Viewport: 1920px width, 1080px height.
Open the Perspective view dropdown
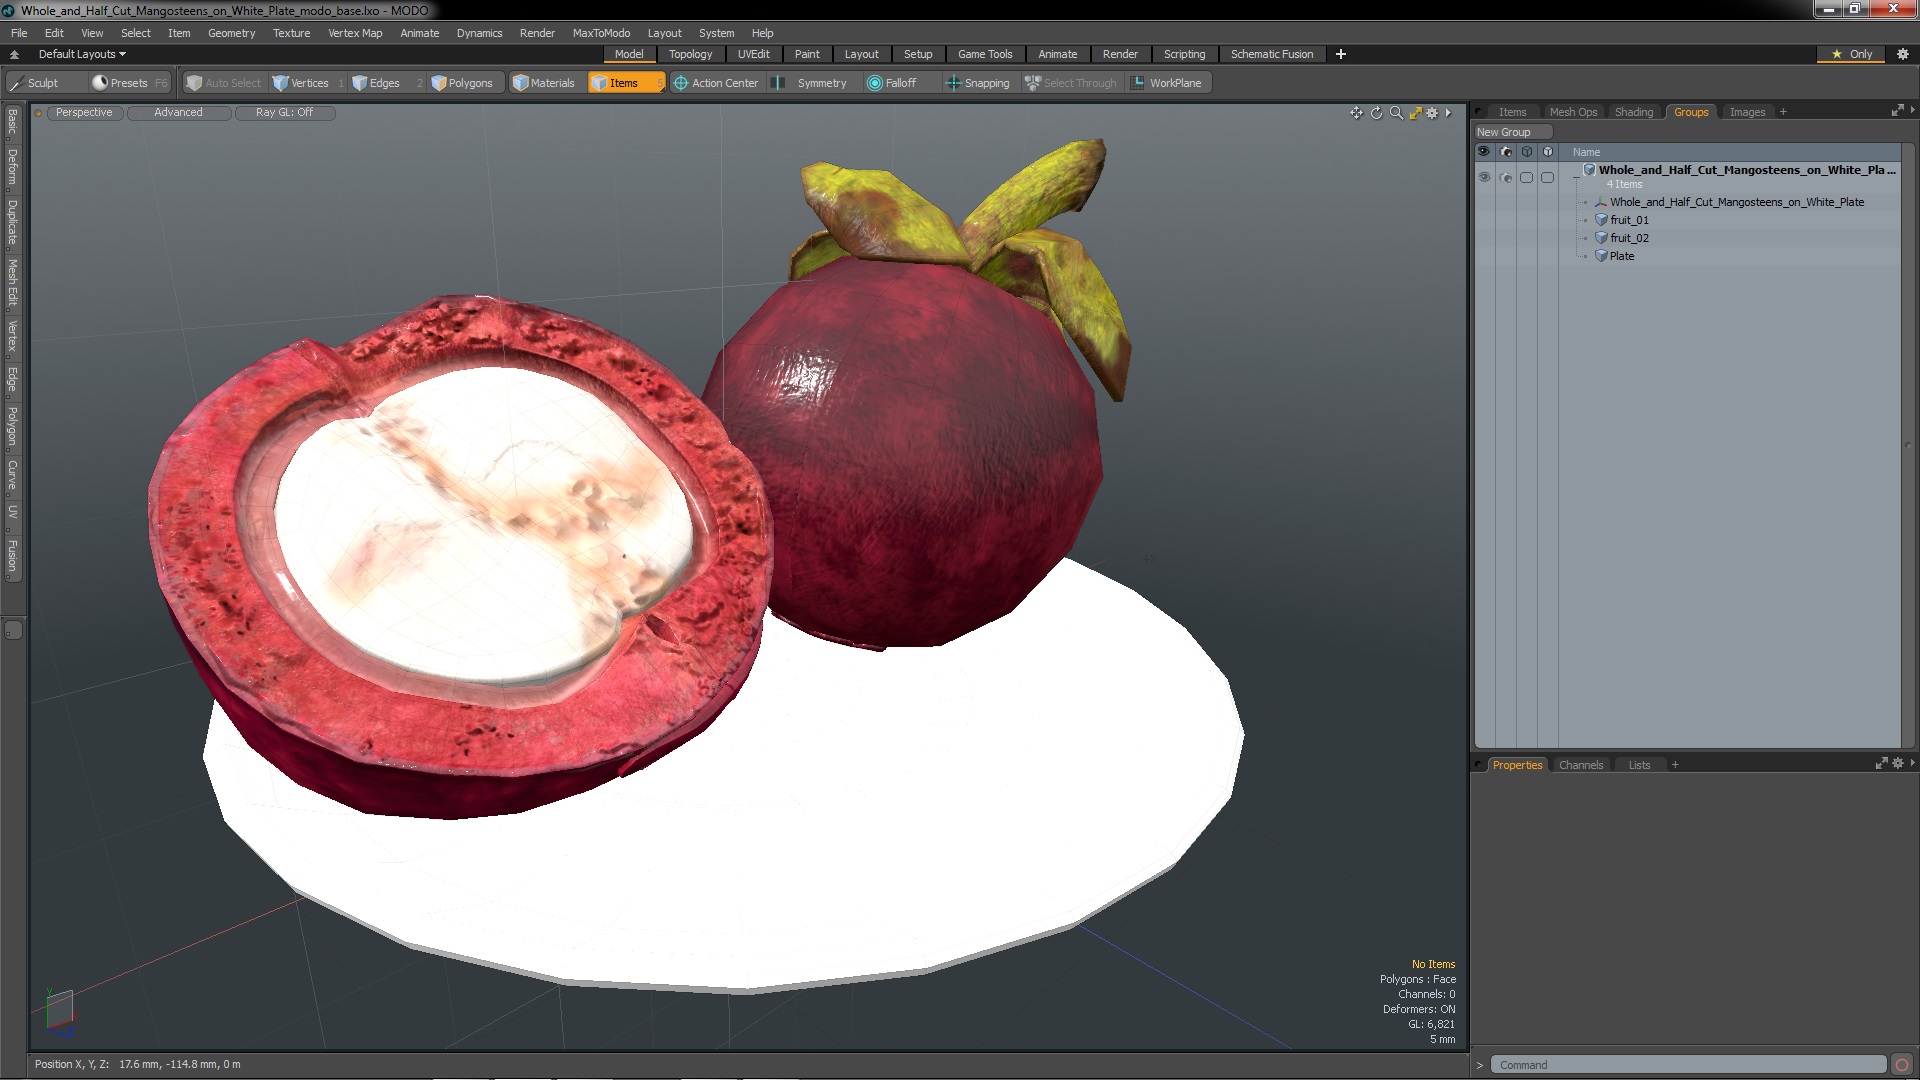[x=84, y=112]
